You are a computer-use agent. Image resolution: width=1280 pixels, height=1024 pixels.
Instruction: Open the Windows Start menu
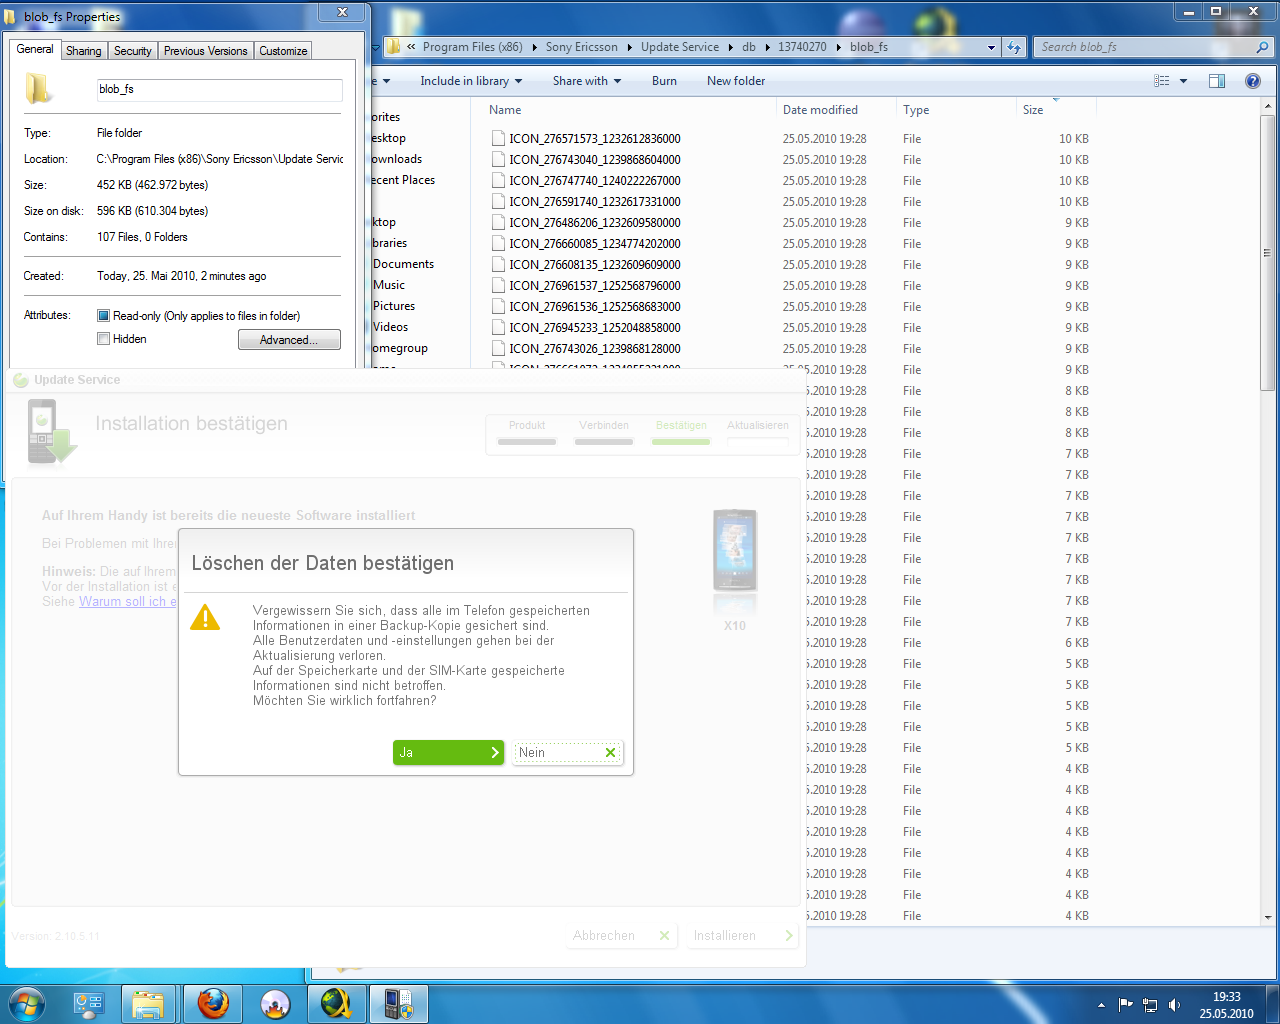[26, 1003]
